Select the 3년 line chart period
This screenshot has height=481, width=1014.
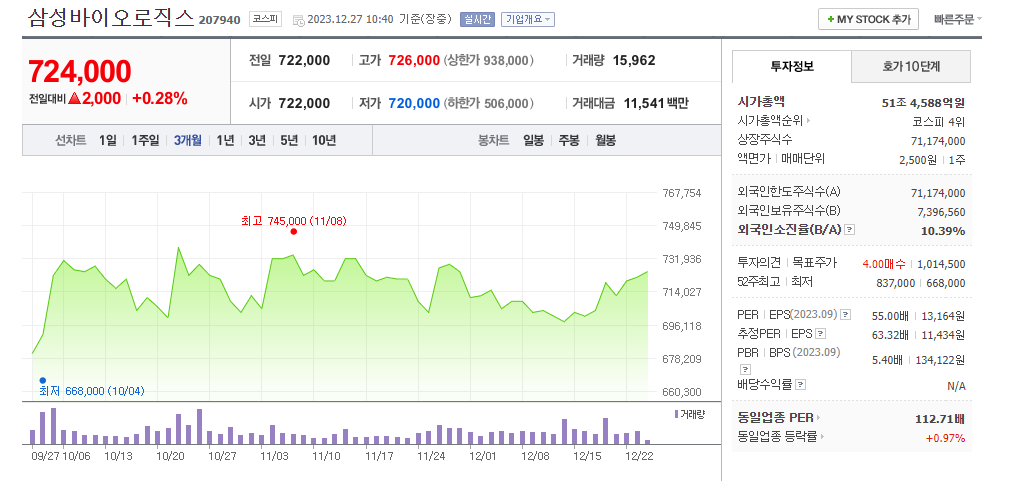(x=257, y=140)
